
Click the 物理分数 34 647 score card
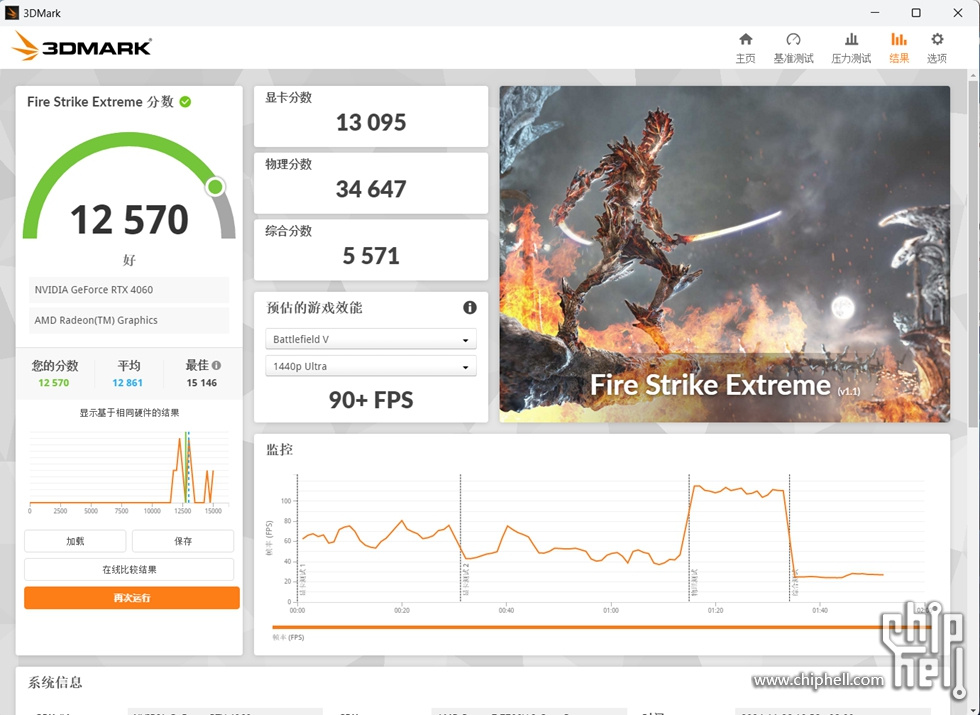(371, 183)
